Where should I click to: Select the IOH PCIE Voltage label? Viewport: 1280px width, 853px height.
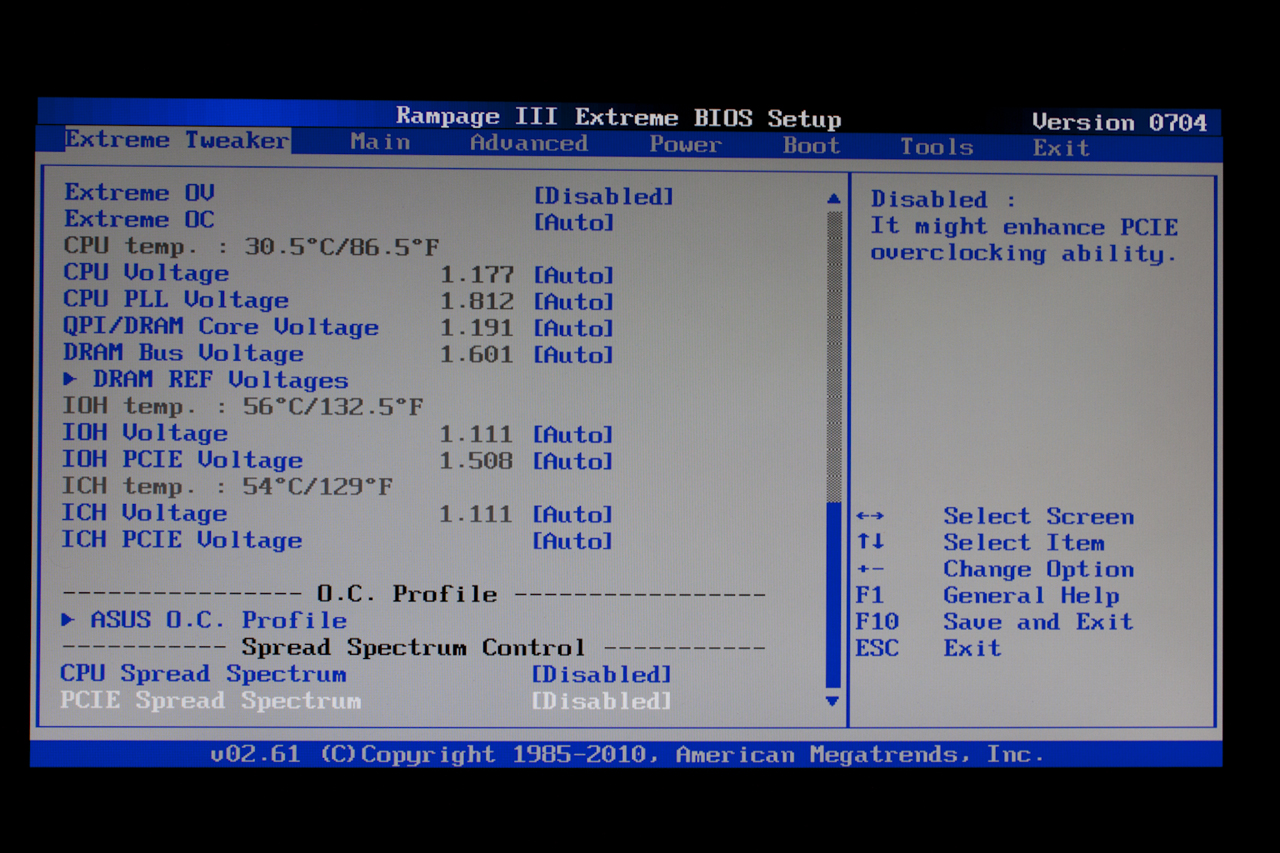(x=182, y=460)
